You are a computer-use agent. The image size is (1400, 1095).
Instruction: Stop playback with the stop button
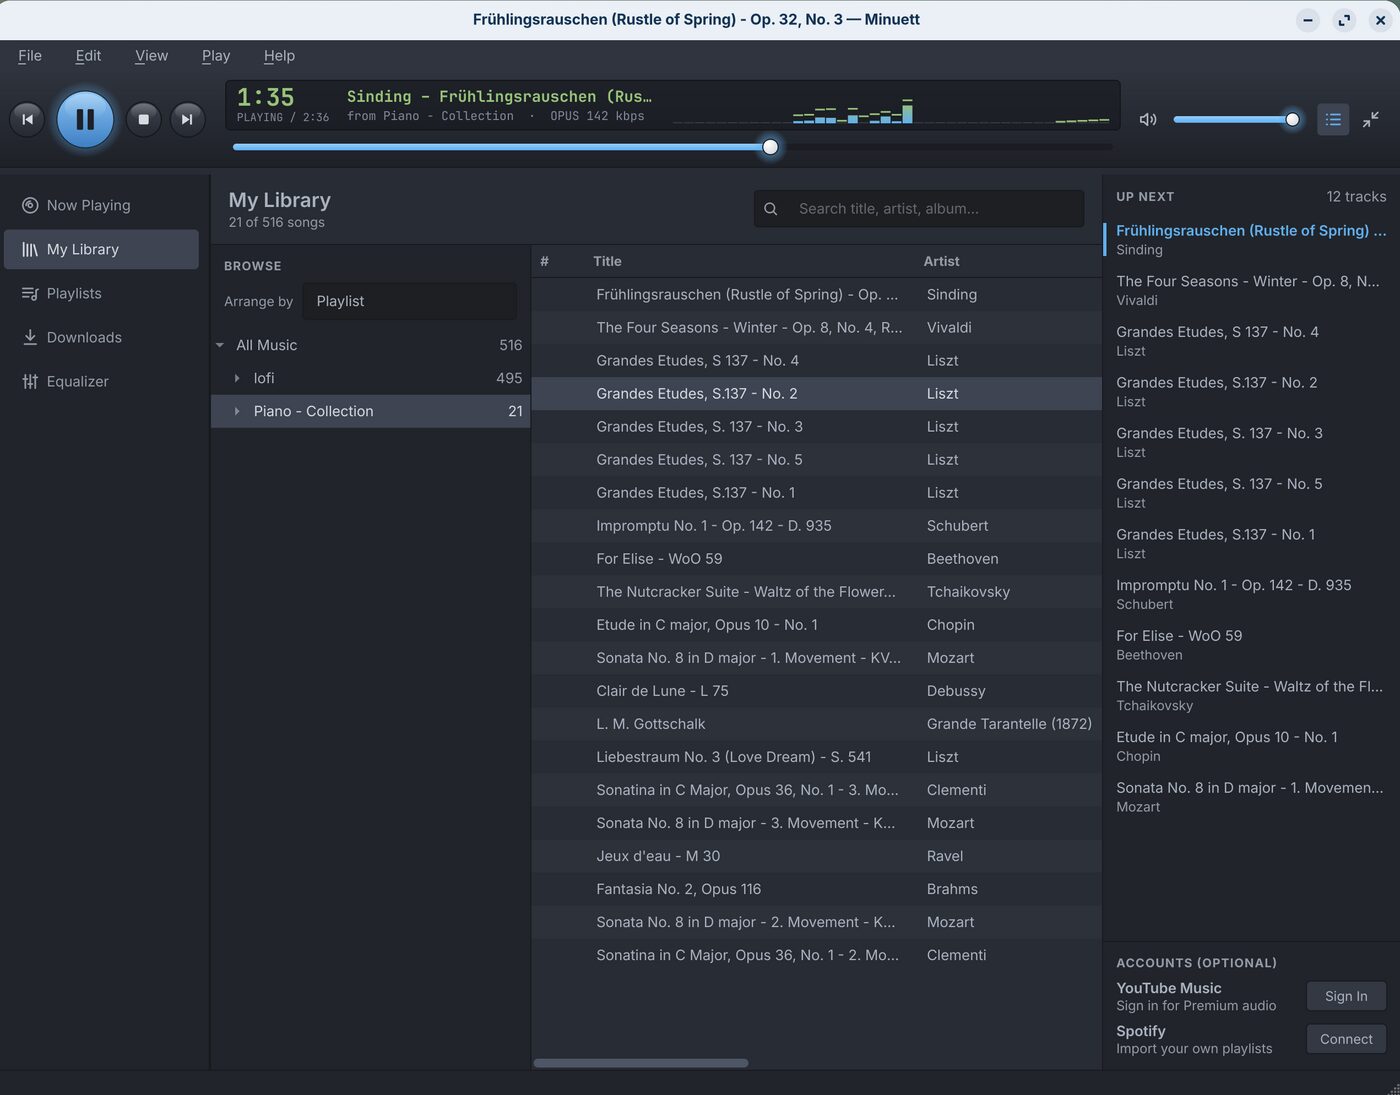143,119
